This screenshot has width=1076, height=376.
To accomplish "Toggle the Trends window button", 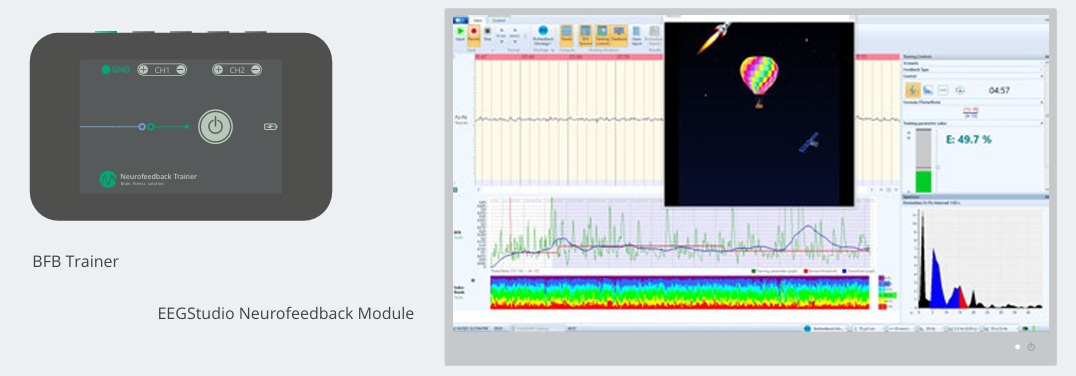I will (x=566, y=36).
